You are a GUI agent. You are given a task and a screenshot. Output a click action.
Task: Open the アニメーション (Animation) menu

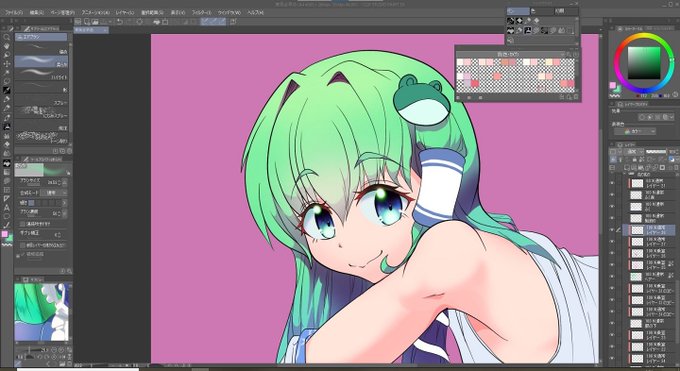click(x=95, y=13)
